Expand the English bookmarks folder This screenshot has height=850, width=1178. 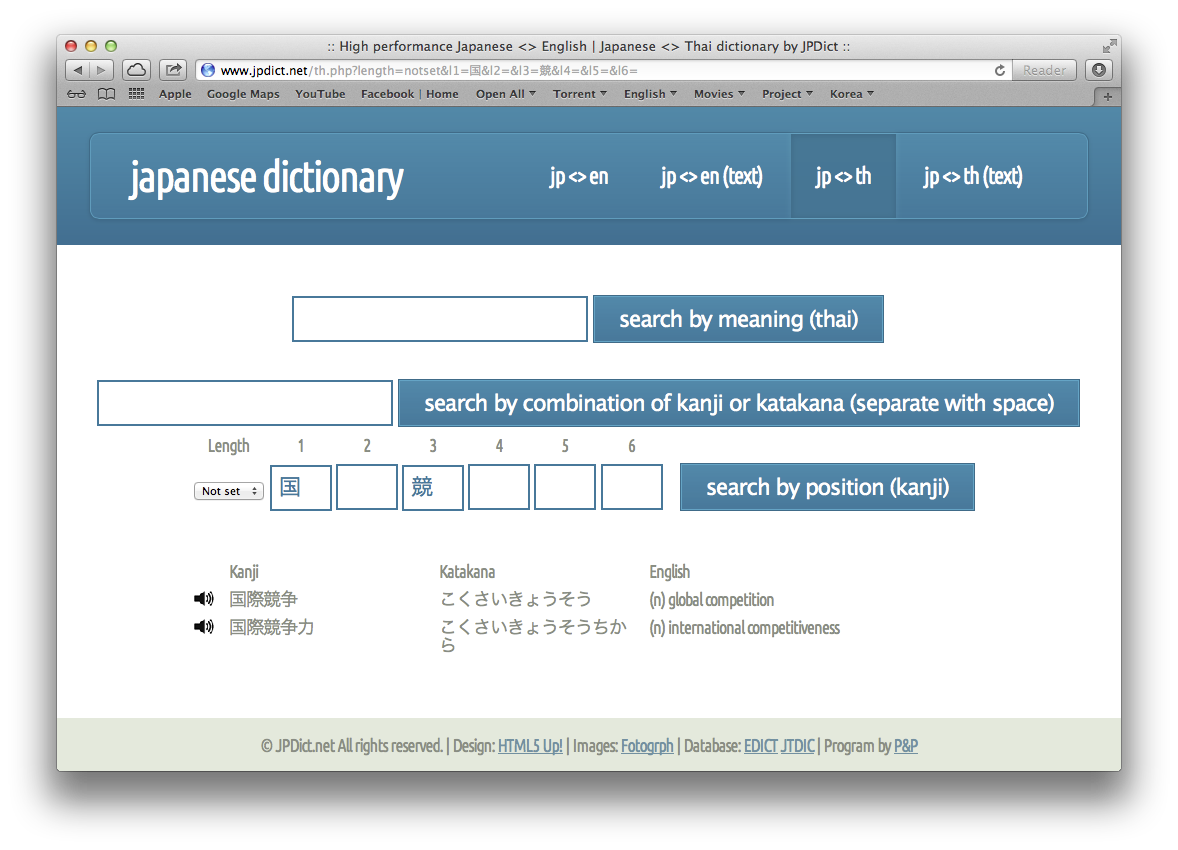(x=650, y=94)
